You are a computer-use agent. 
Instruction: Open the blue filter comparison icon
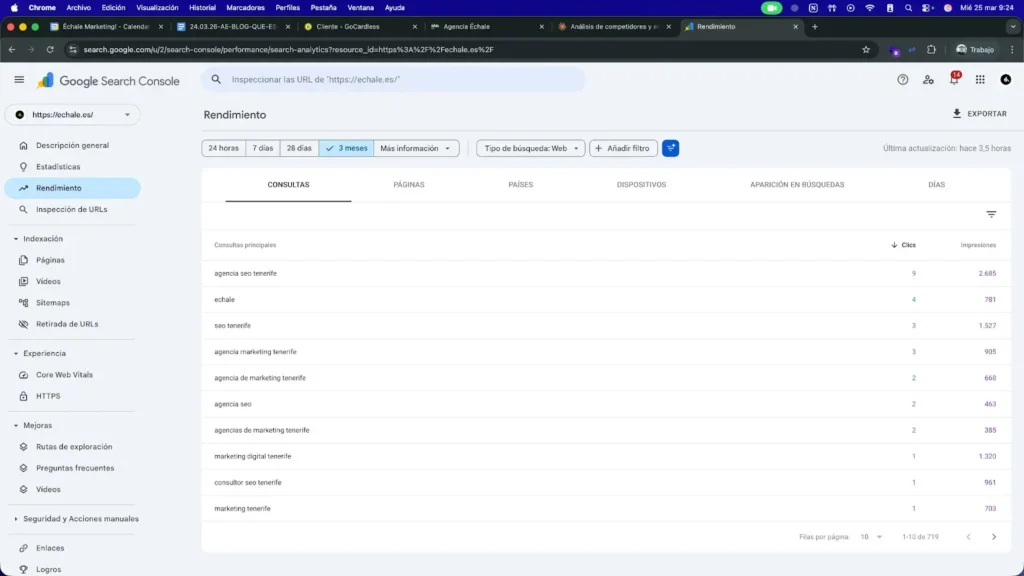[x=670, y=147]
